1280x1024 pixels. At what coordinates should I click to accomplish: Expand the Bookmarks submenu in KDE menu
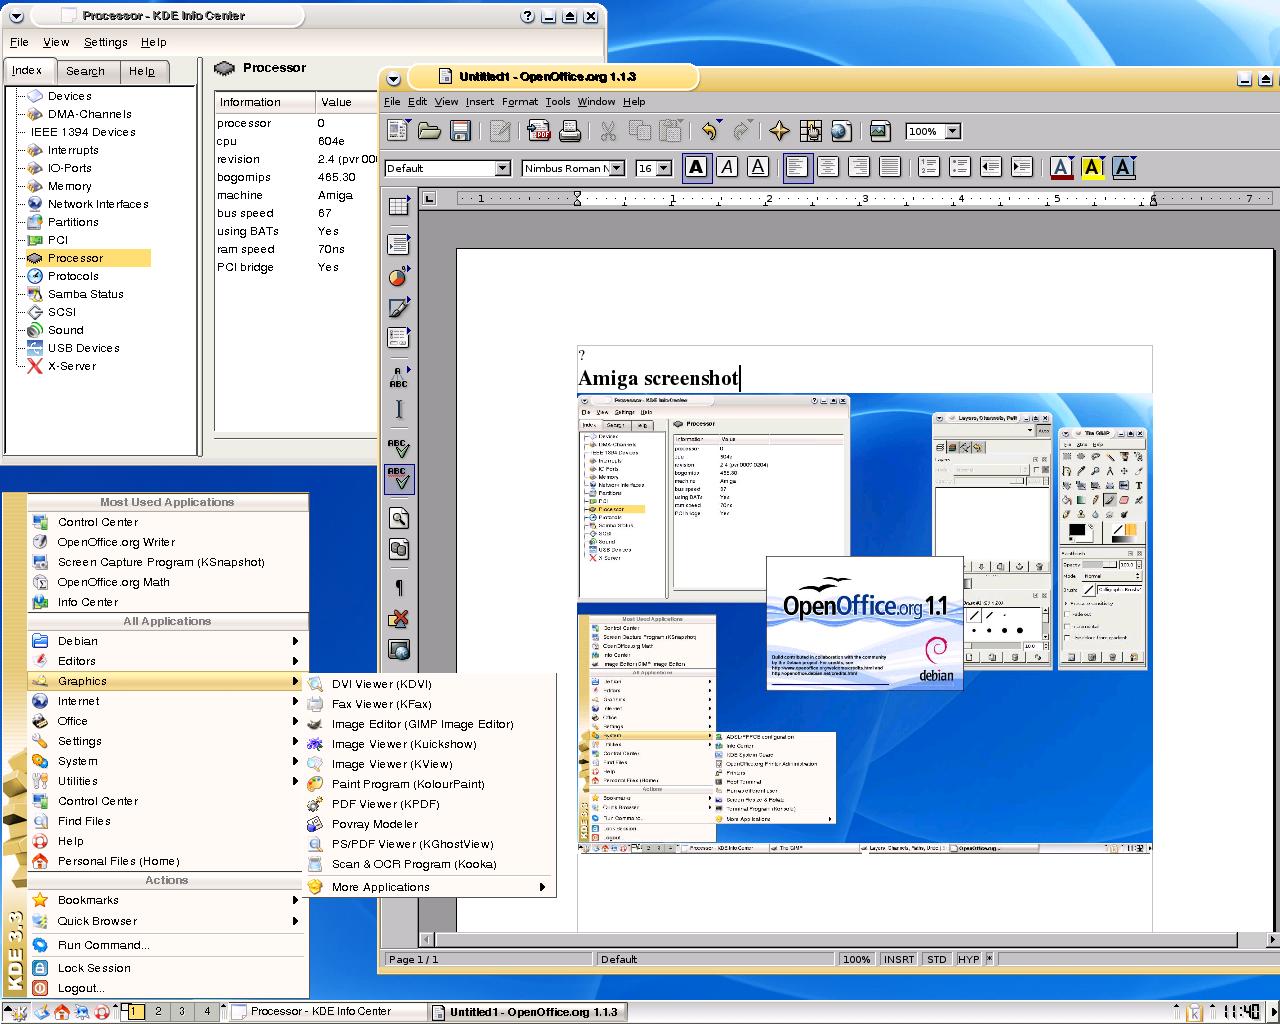point(167,900)
